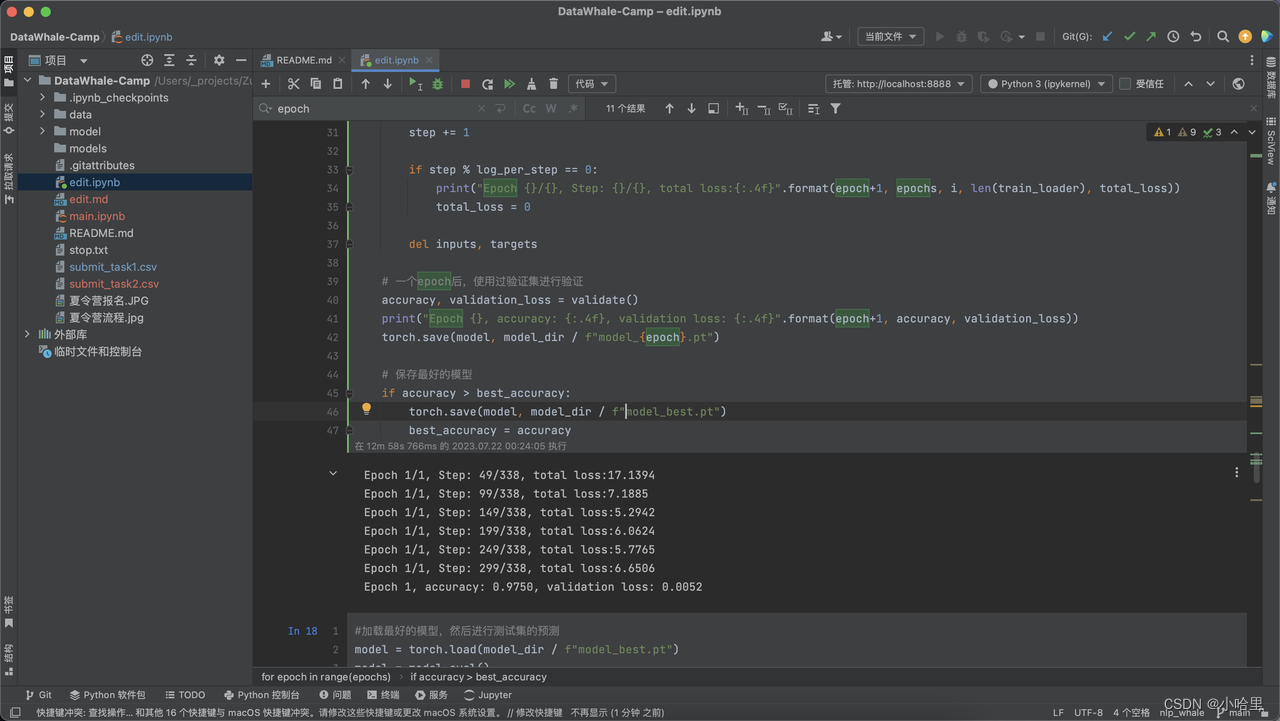The image size is (1280, 721).
Task: Expand the .ipynb_checkpoints folder
Action: click(43, 97)
